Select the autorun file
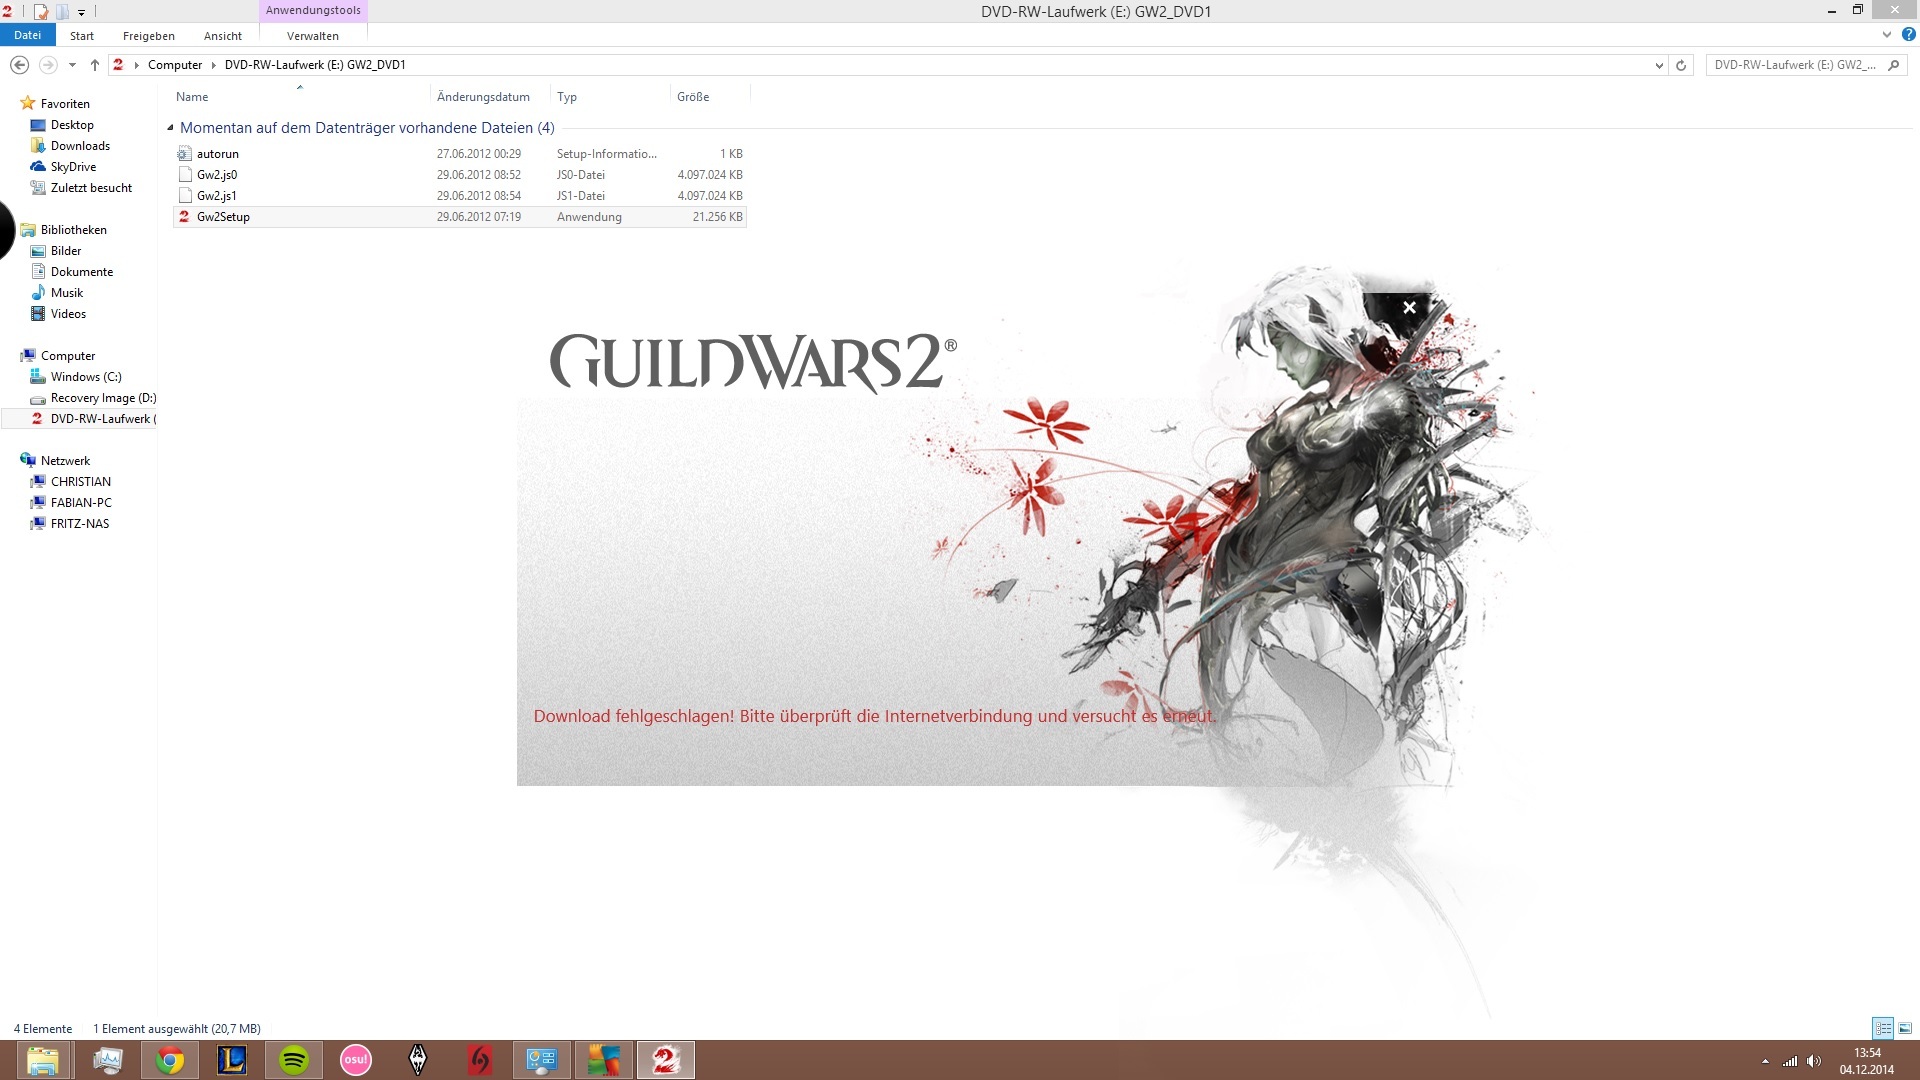The width and height of the screenshot is (1920, 1080). pos(460,154)
